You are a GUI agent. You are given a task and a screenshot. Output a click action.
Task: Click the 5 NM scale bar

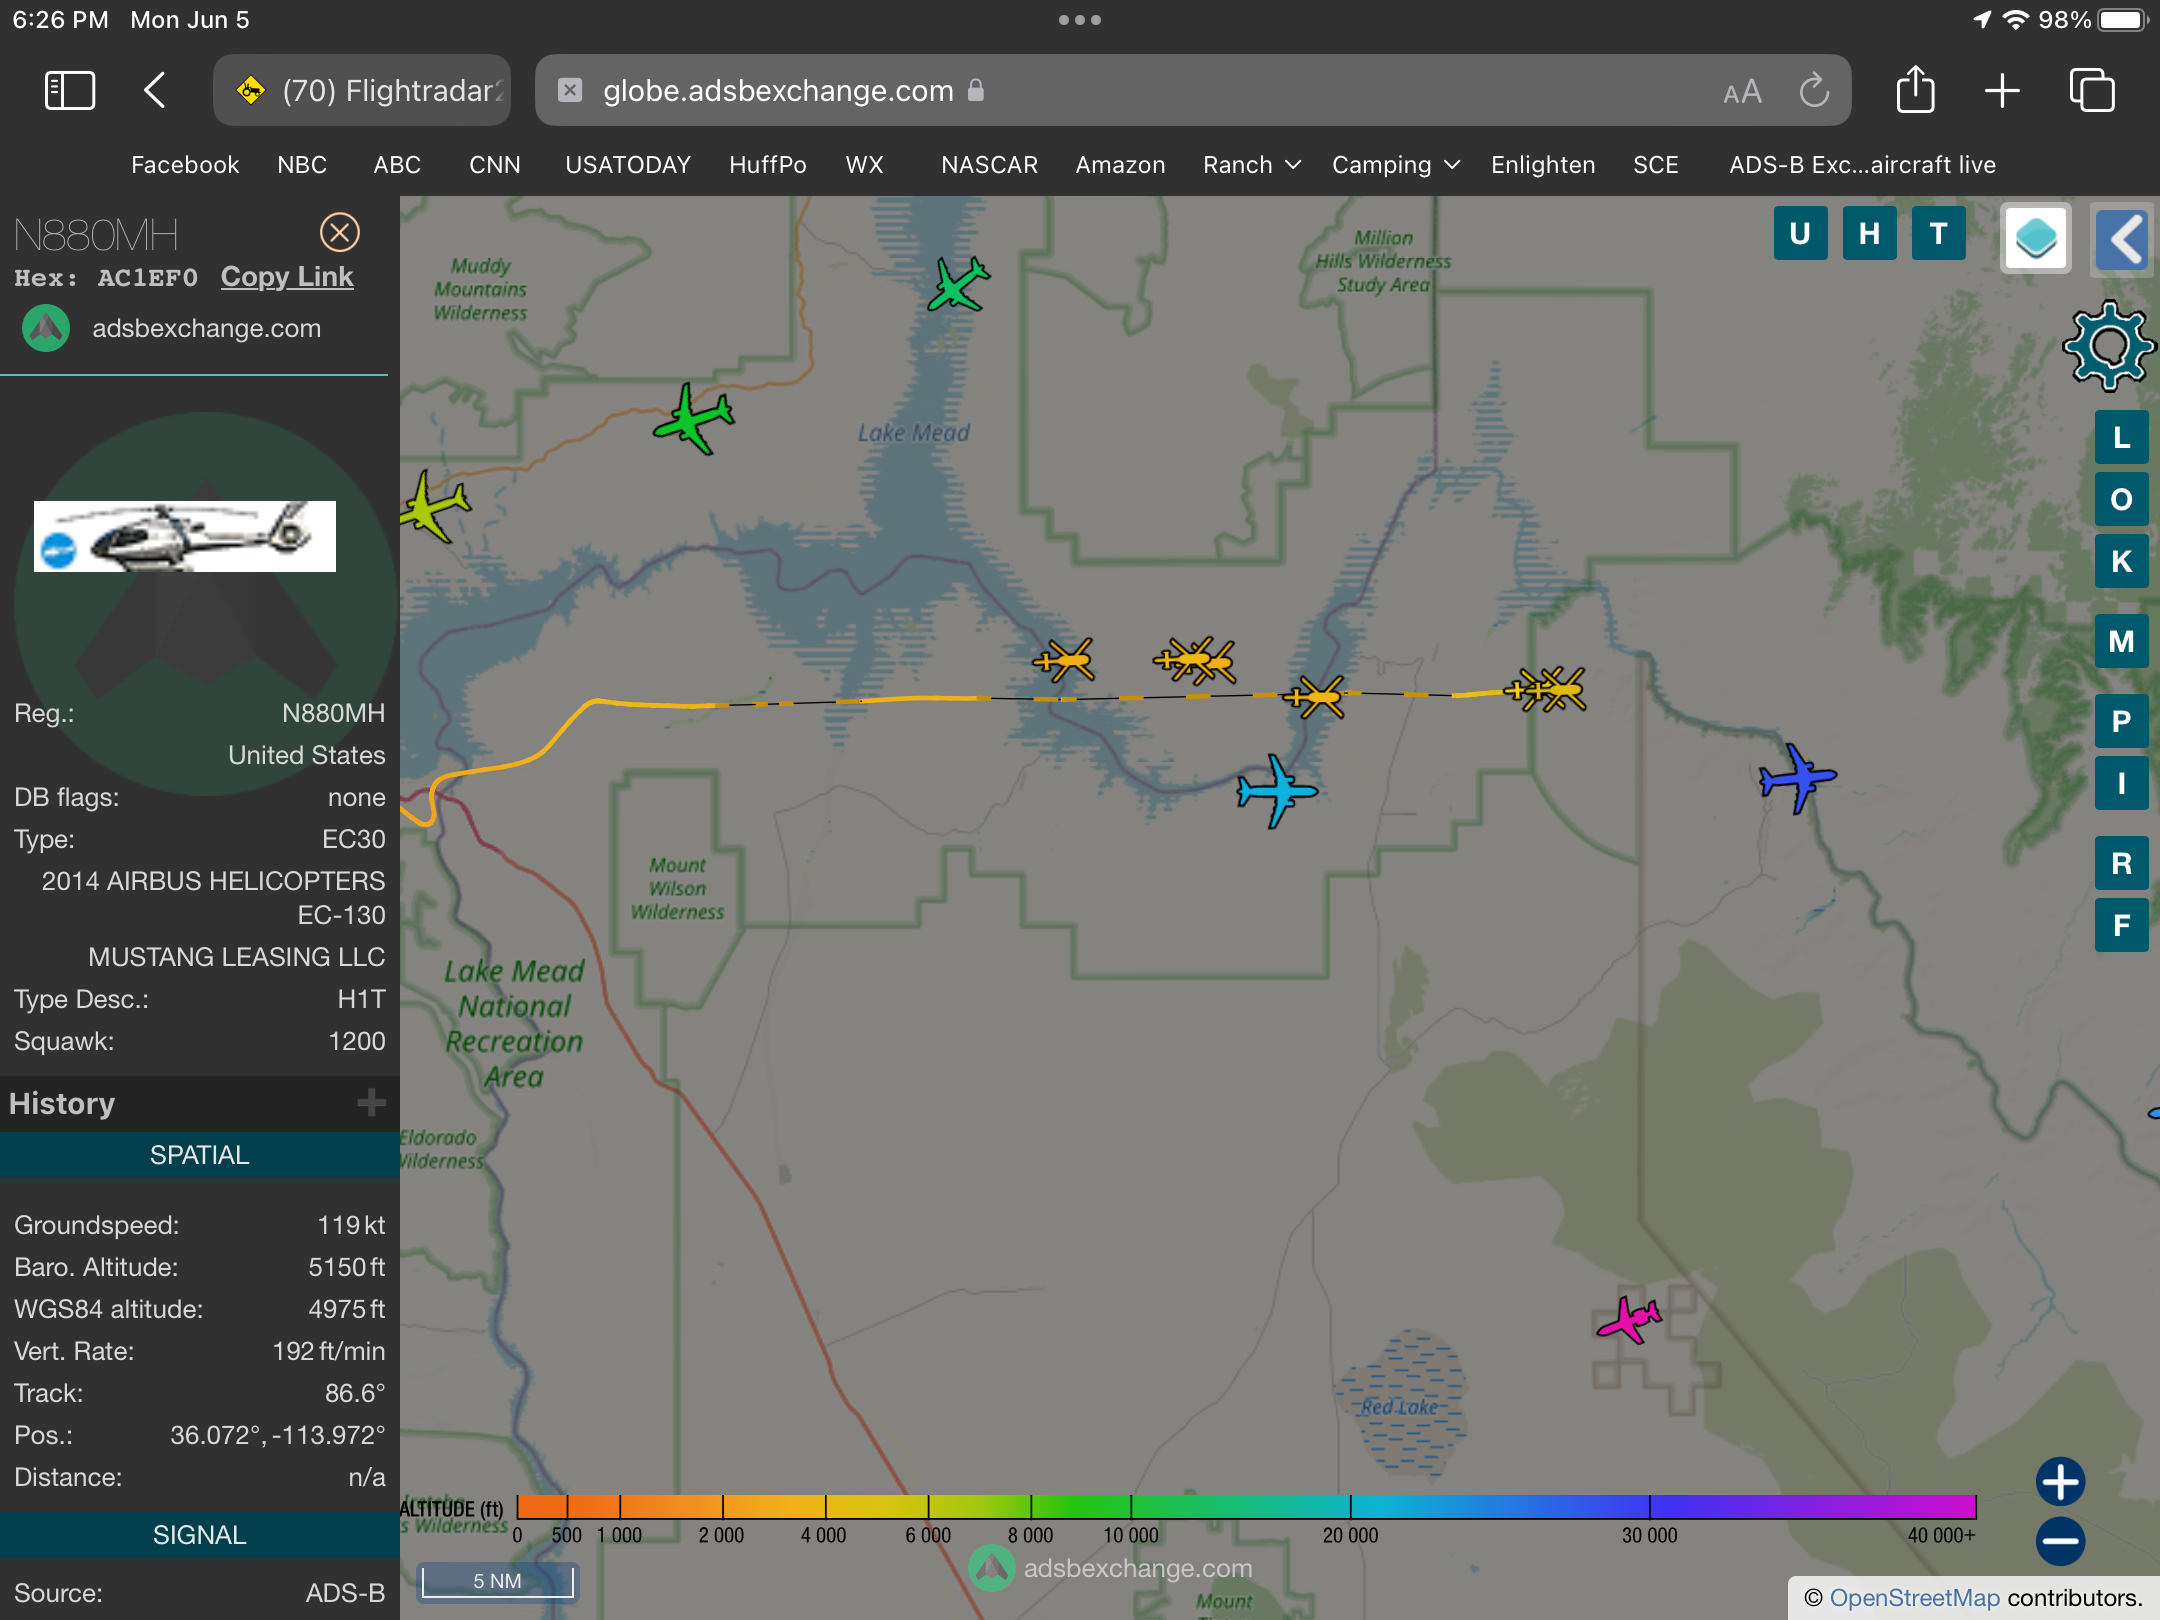(497, 1581)
